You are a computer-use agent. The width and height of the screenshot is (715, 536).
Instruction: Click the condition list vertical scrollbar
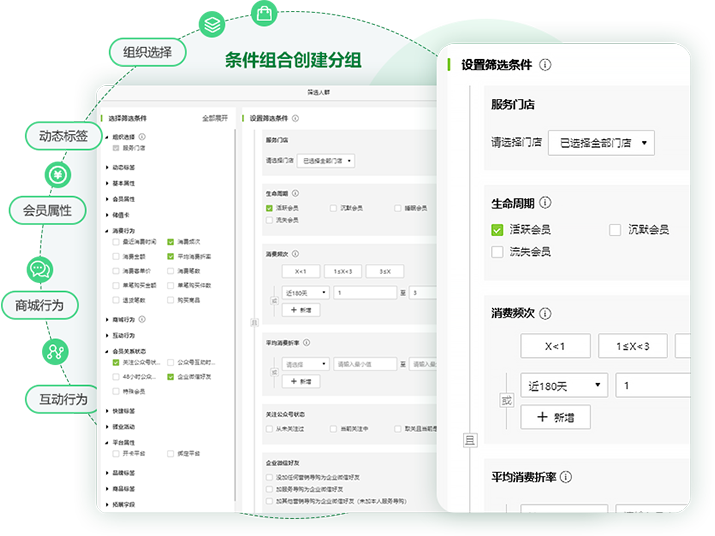tap(235, 315)
